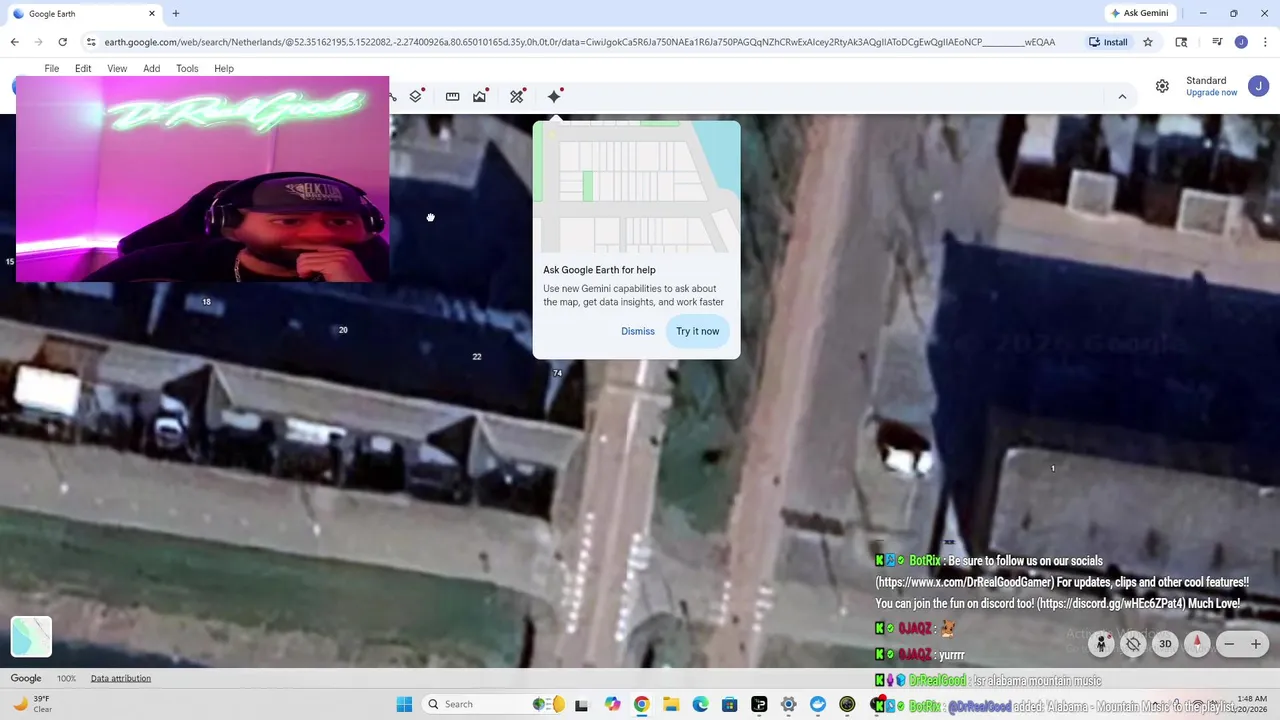Image resolution: width=1280 pixels, height=720 pixels.
Task: Toggle the rotation lock button
Action: 1133,644
